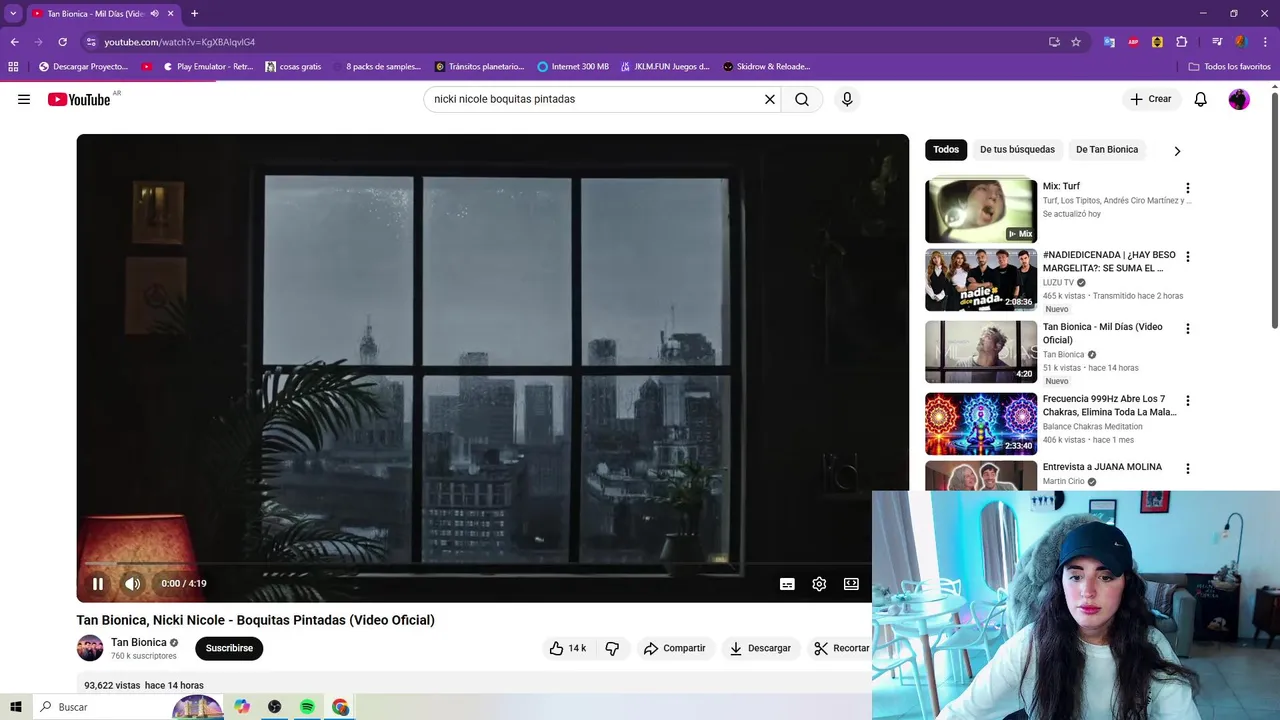The height and width of the screenshot is (720, 1280).
Task: Start voice search with microphone icon
Action: pos(847,99)
